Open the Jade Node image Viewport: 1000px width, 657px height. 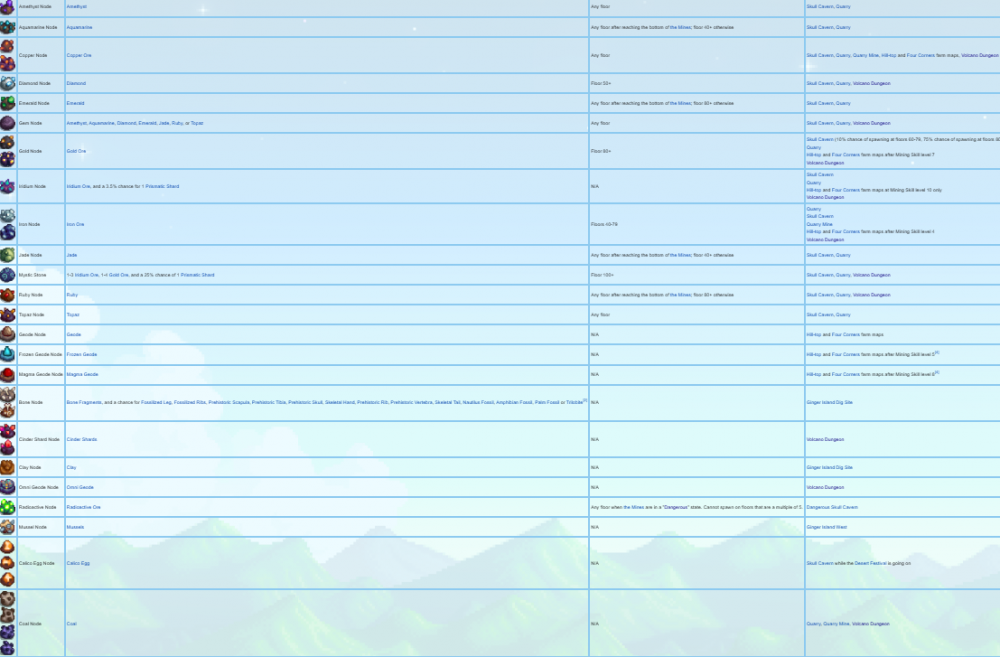point(8,255)
